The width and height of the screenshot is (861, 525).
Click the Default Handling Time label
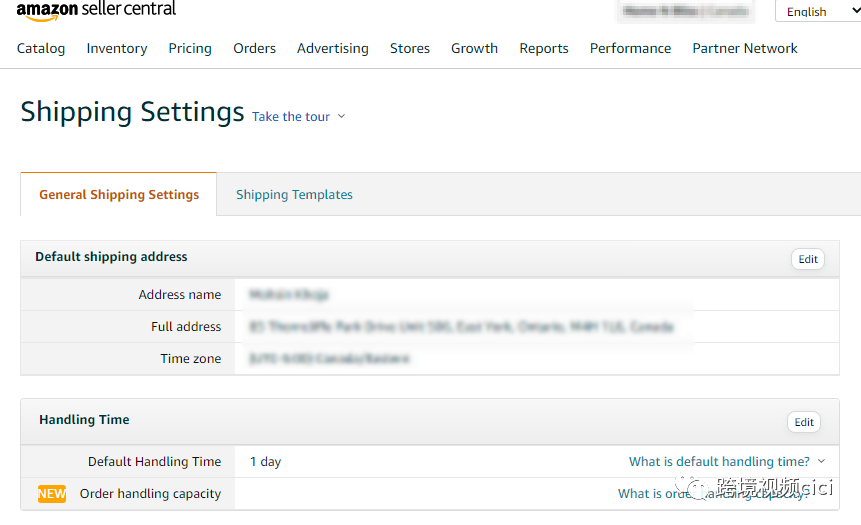154,461
